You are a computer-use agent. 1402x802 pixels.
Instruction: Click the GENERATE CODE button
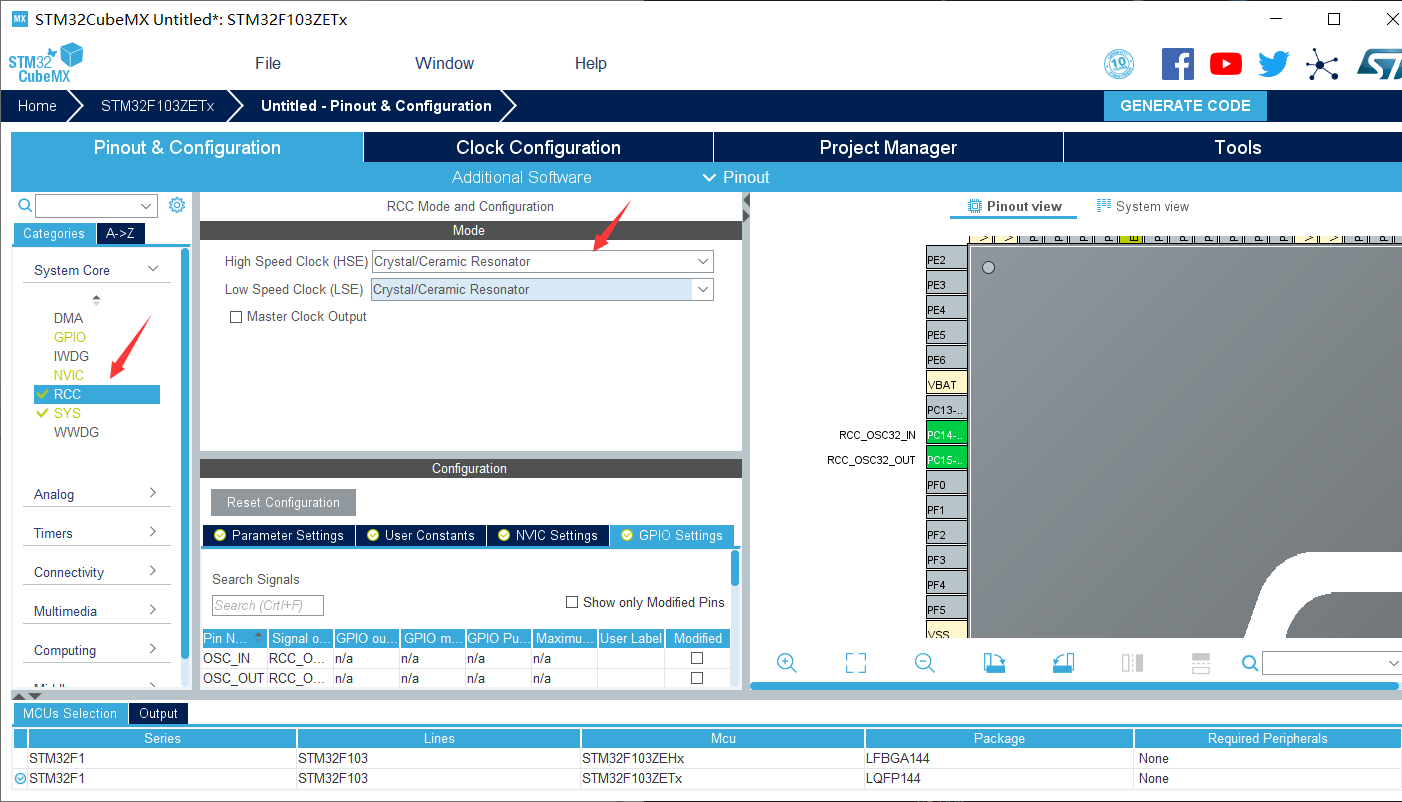point(1185,106)
